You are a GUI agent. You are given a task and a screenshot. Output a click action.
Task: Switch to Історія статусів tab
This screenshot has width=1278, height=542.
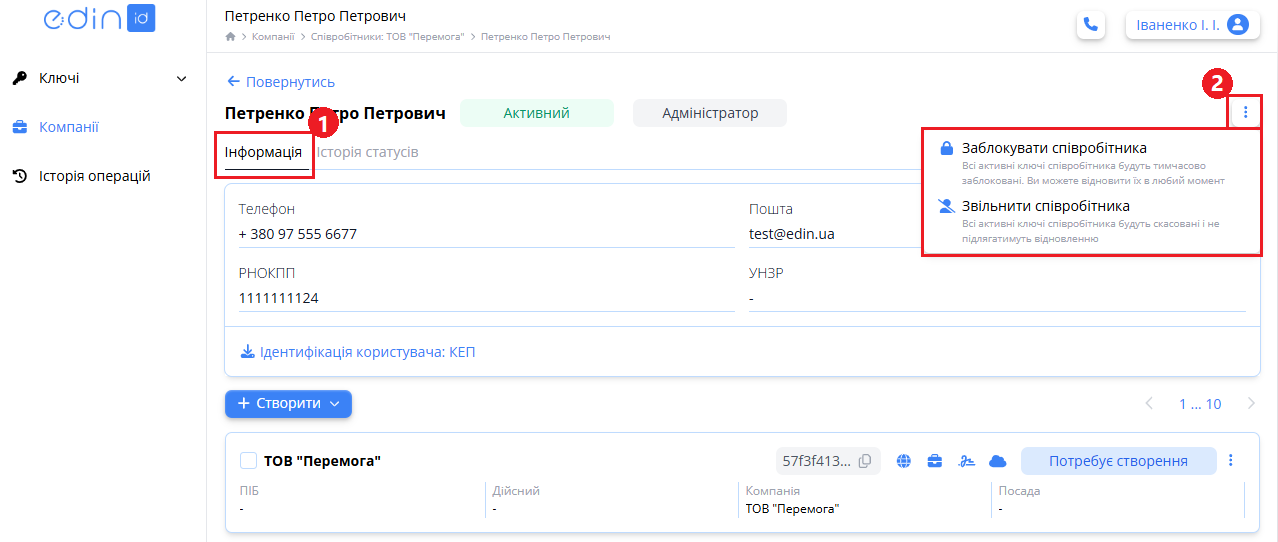367,153
